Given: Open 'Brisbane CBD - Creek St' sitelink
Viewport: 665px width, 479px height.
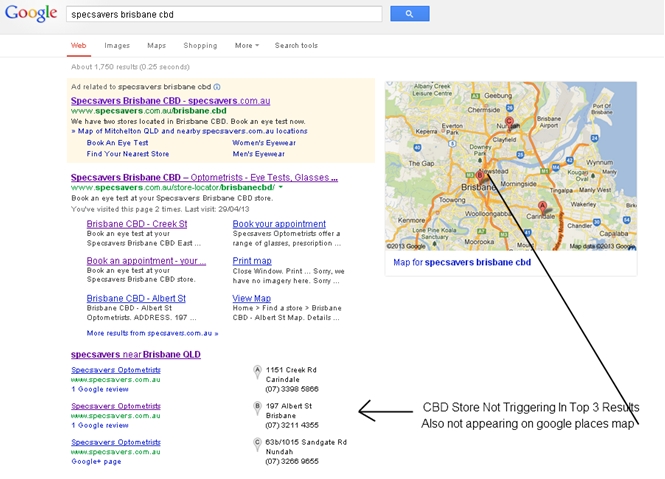Looking at the screenshot, I should 137,224.
